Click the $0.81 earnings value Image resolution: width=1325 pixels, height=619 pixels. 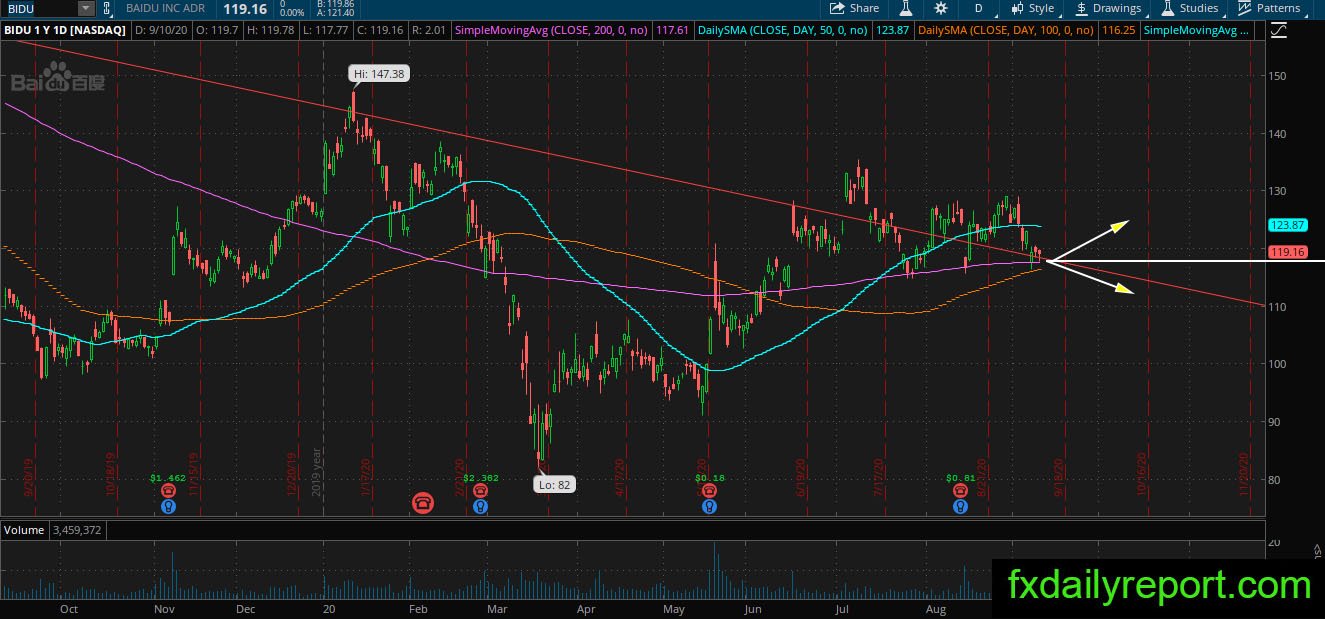pos(960,478)
